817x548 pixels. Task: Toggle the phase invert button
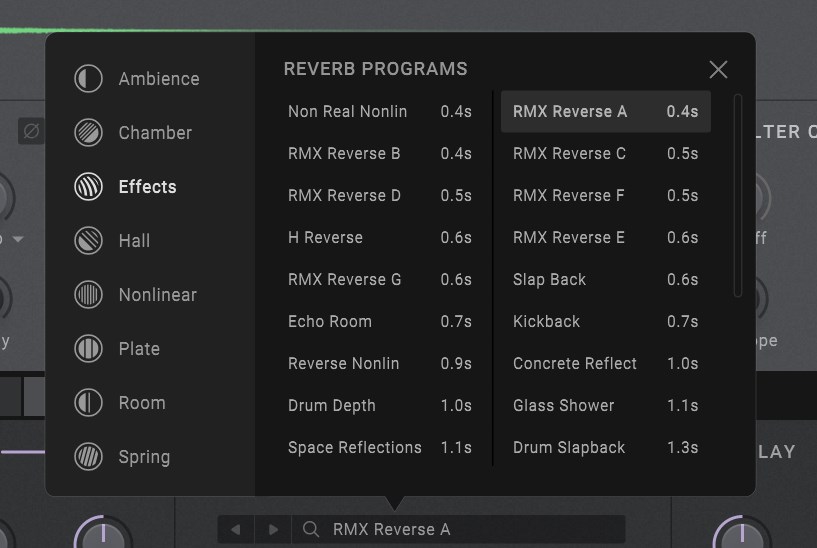click(x=31, y=131)
